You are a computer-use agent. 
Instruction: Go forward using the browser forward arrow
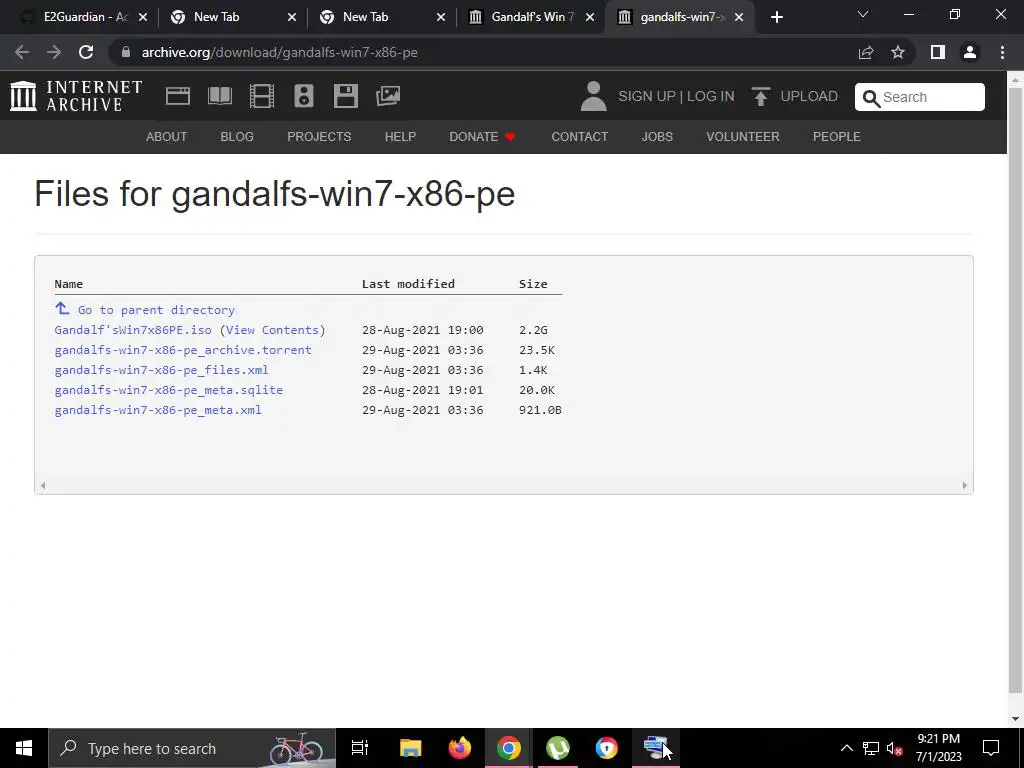[54, 52]
